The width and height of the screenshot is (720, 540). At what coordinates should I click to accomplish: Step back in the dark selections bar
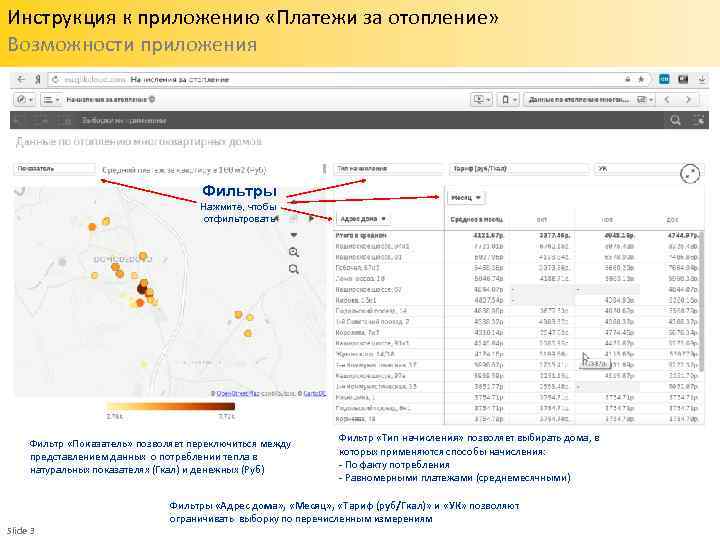point(19,120)
